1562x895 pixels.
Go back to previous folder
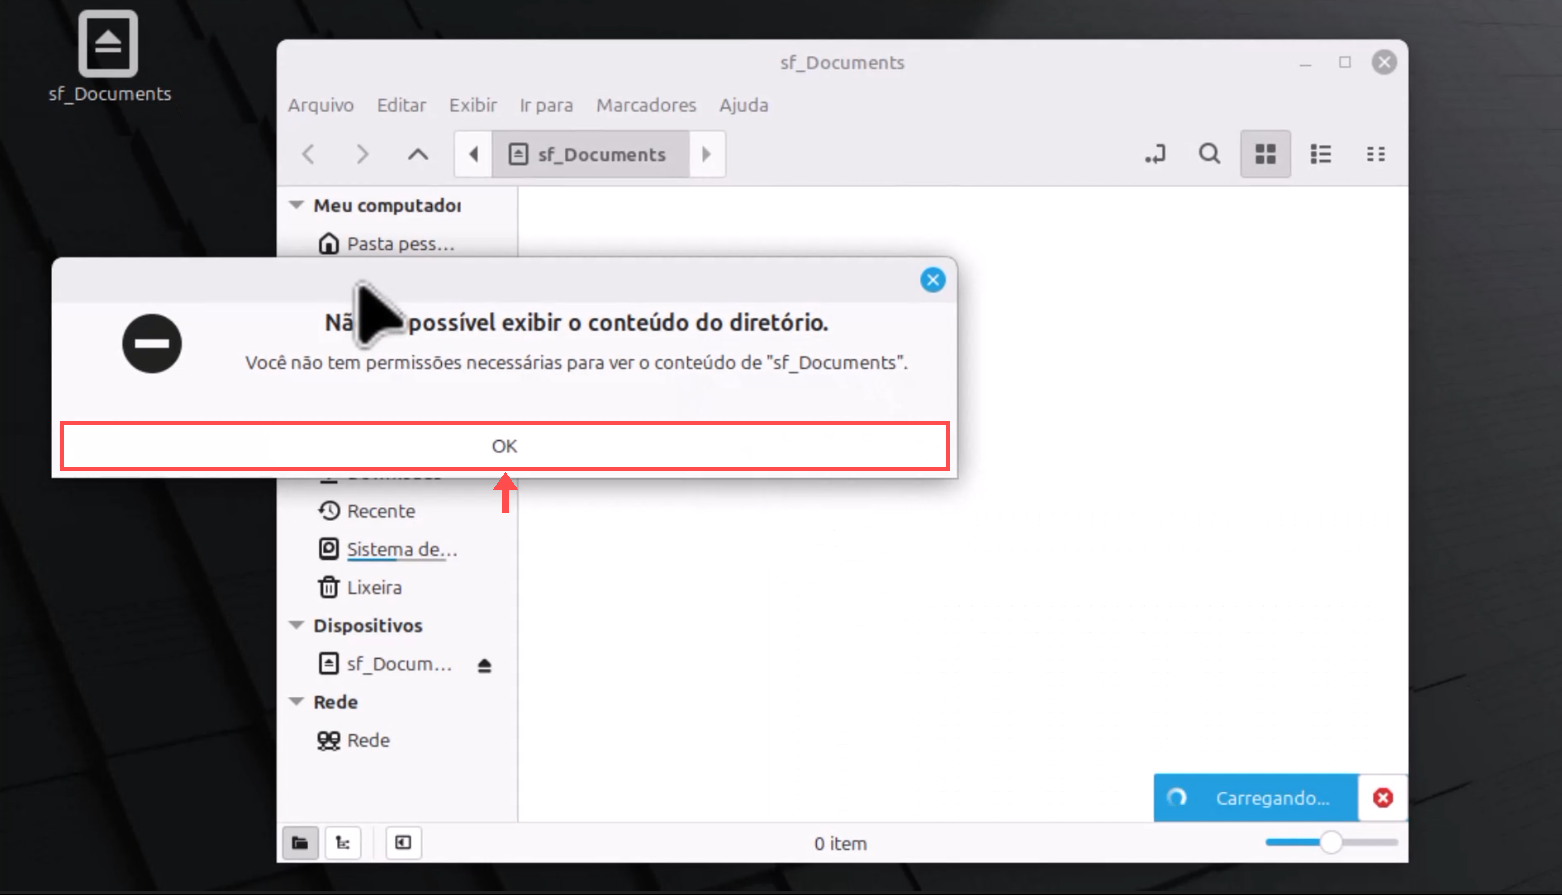click(309, 154)
